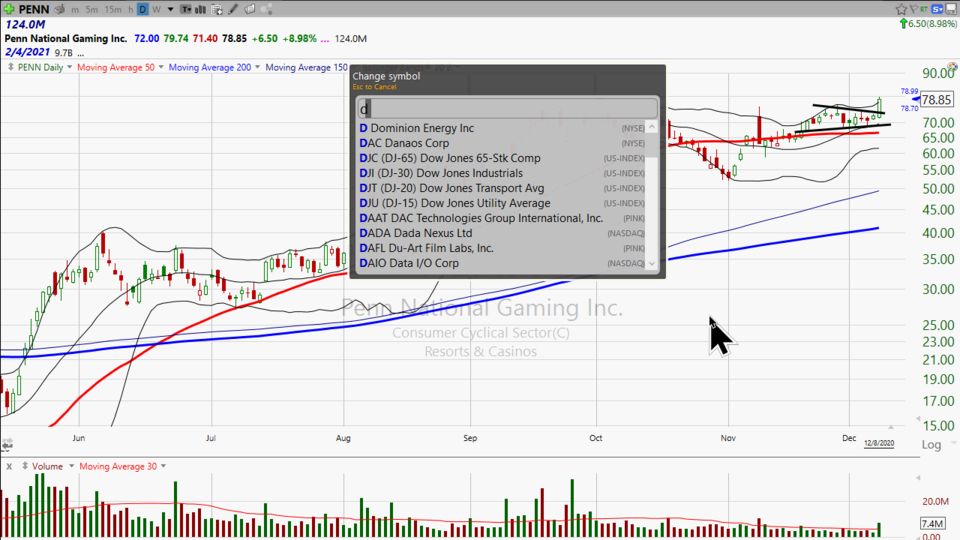Select DJU Dow Jones Utility Average
The height and width of the screenshot is (540, 960).
click(502, 203)
